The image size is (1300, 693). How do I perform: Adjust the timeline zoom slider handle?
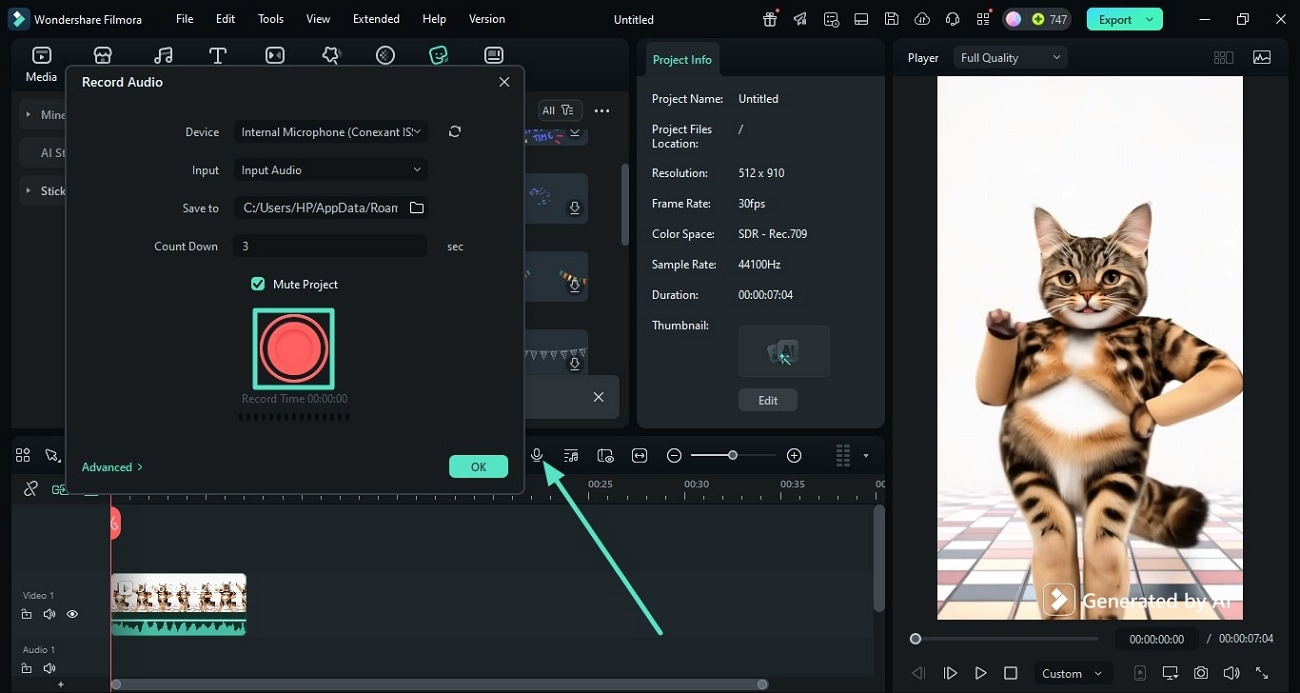(x=733, y=455)
